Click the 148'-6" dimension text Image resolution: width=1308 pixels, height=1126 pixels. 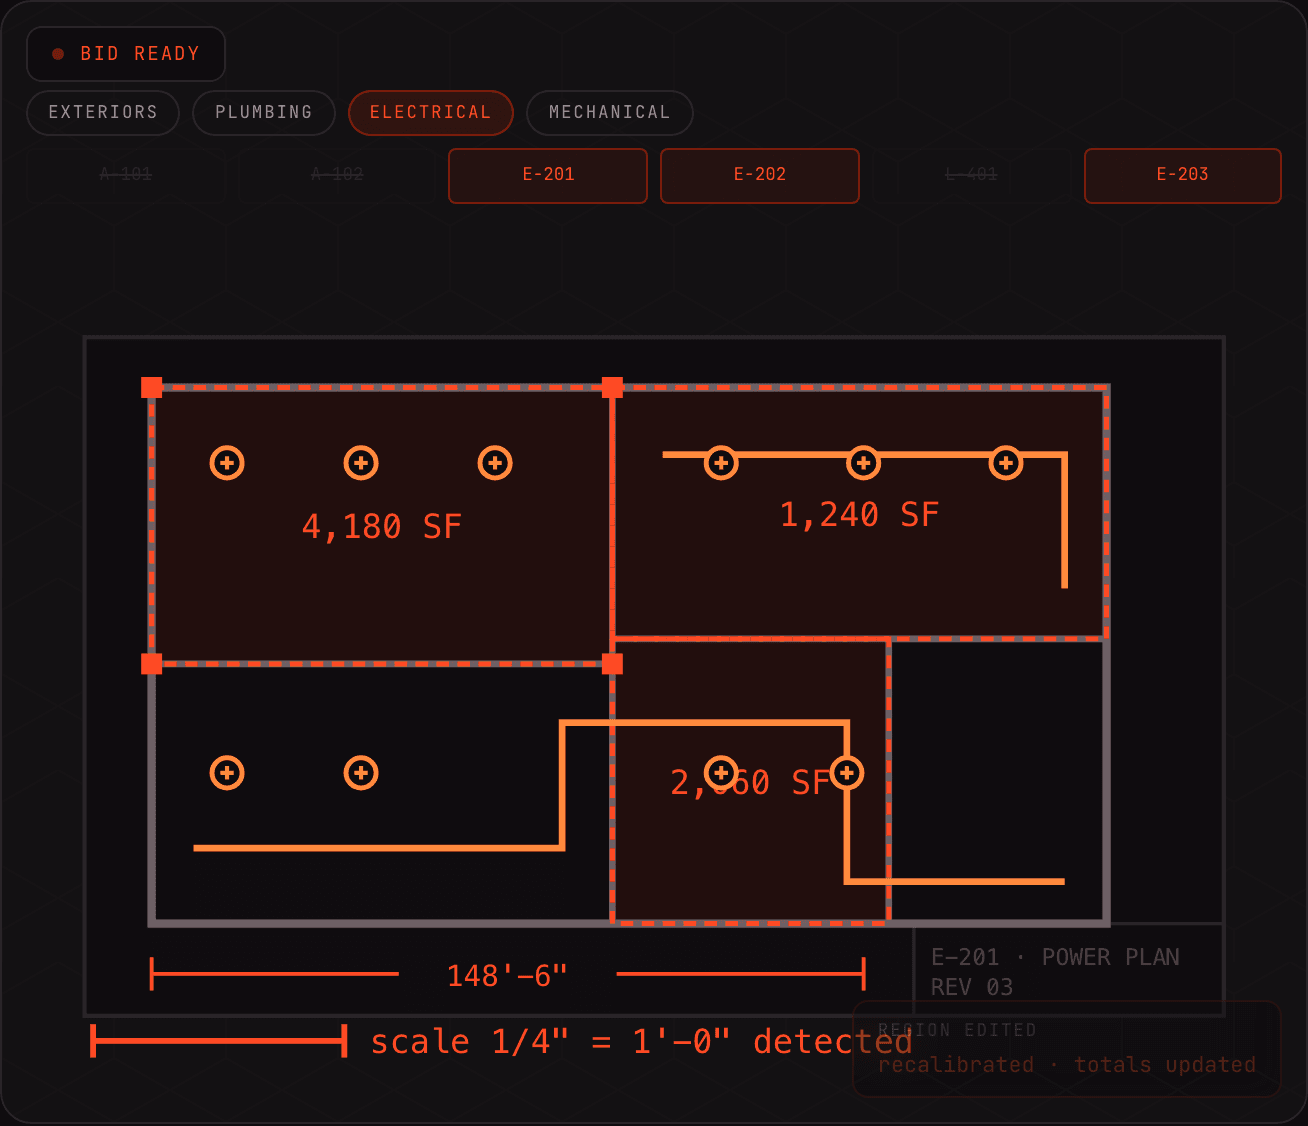[507, 975]
